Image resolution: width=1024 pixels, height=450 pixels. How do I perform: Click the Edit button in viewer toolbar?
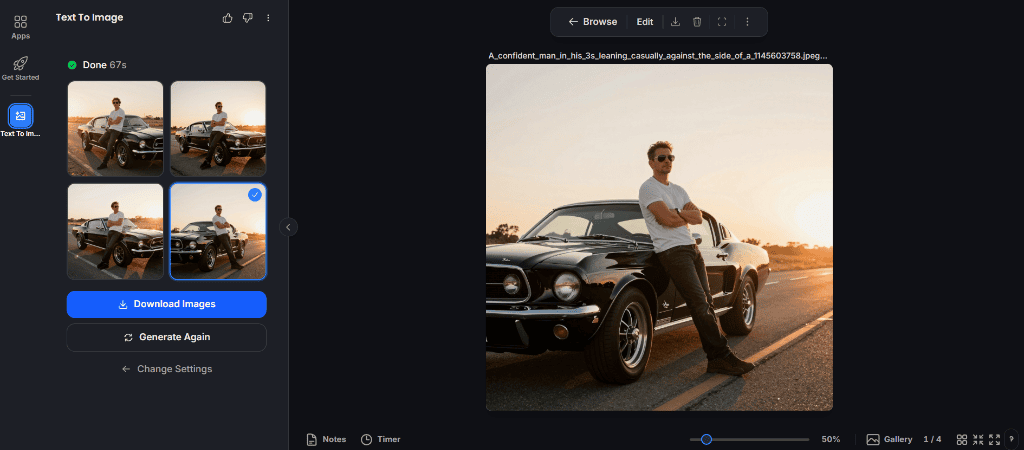(645, 22)
